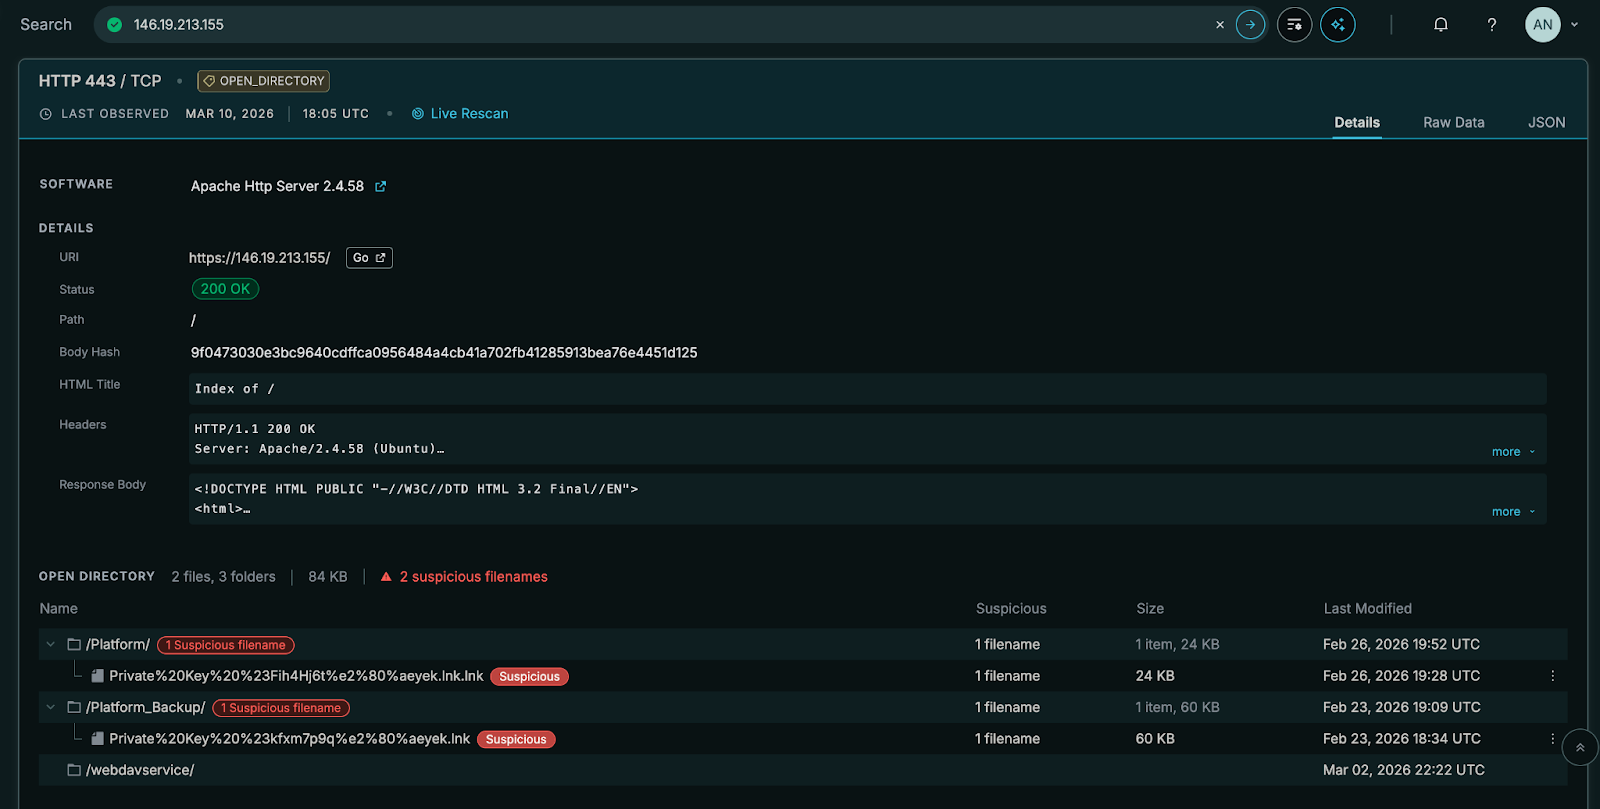The height and width of the screenshot is (809, 1600).
Task: Open the /webdavservice/ folder
Action: tap(139, 770)
